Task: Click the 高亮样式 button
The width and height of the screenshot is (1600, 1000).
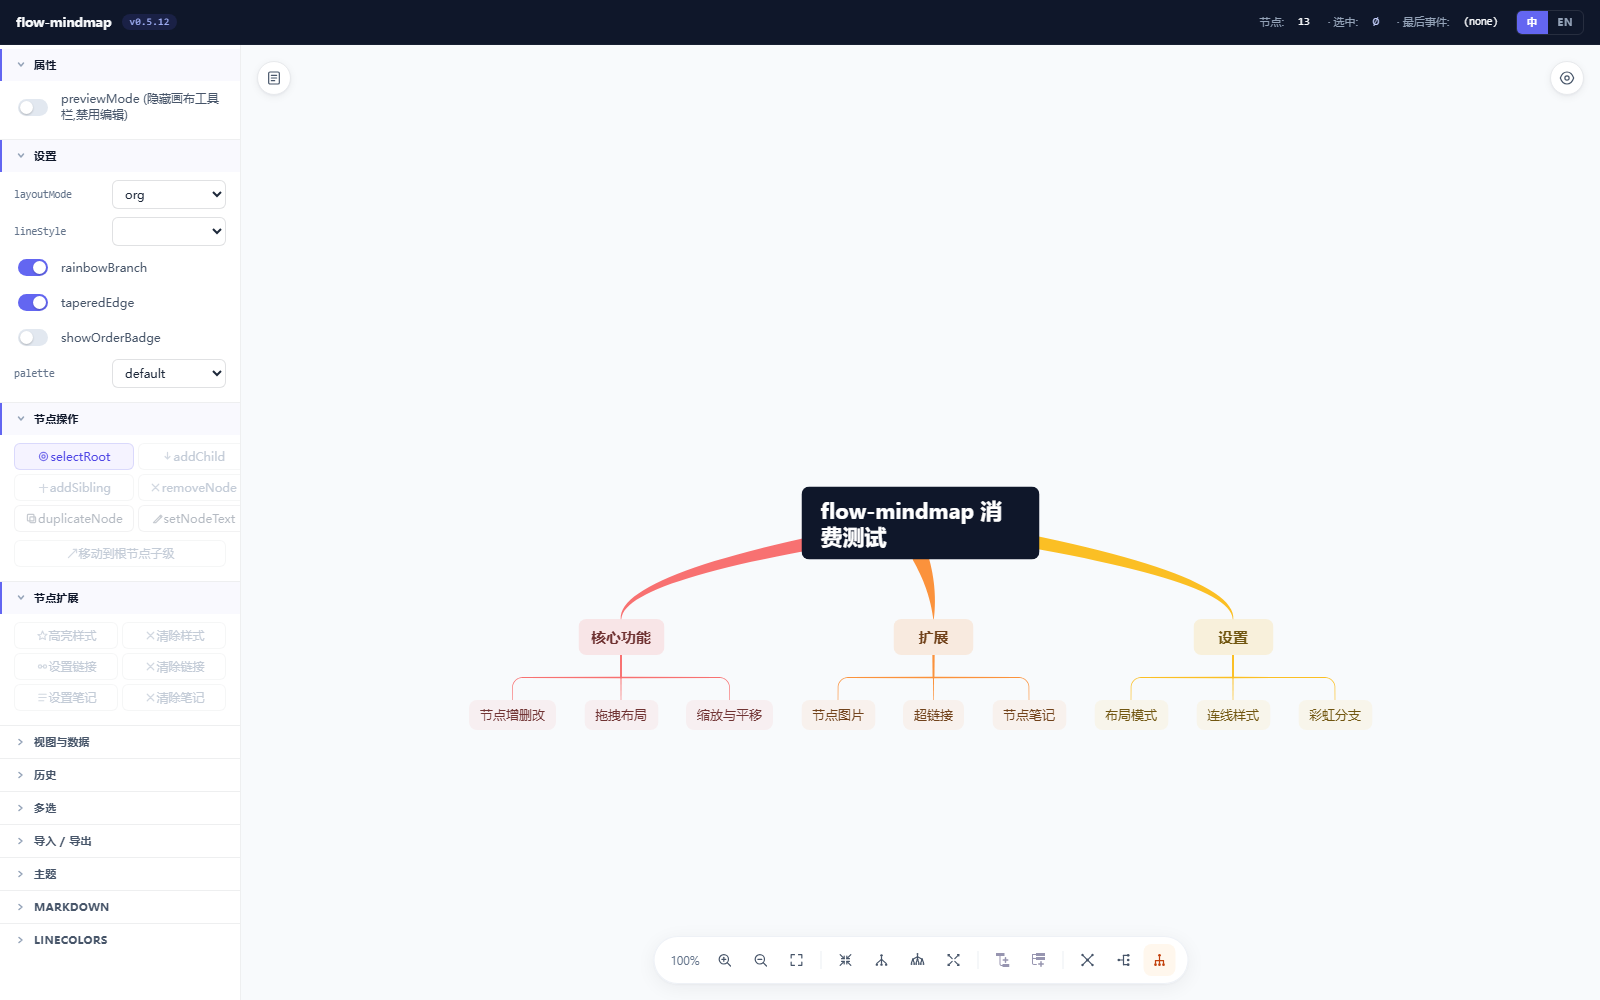Action: (x=66, y=636)
